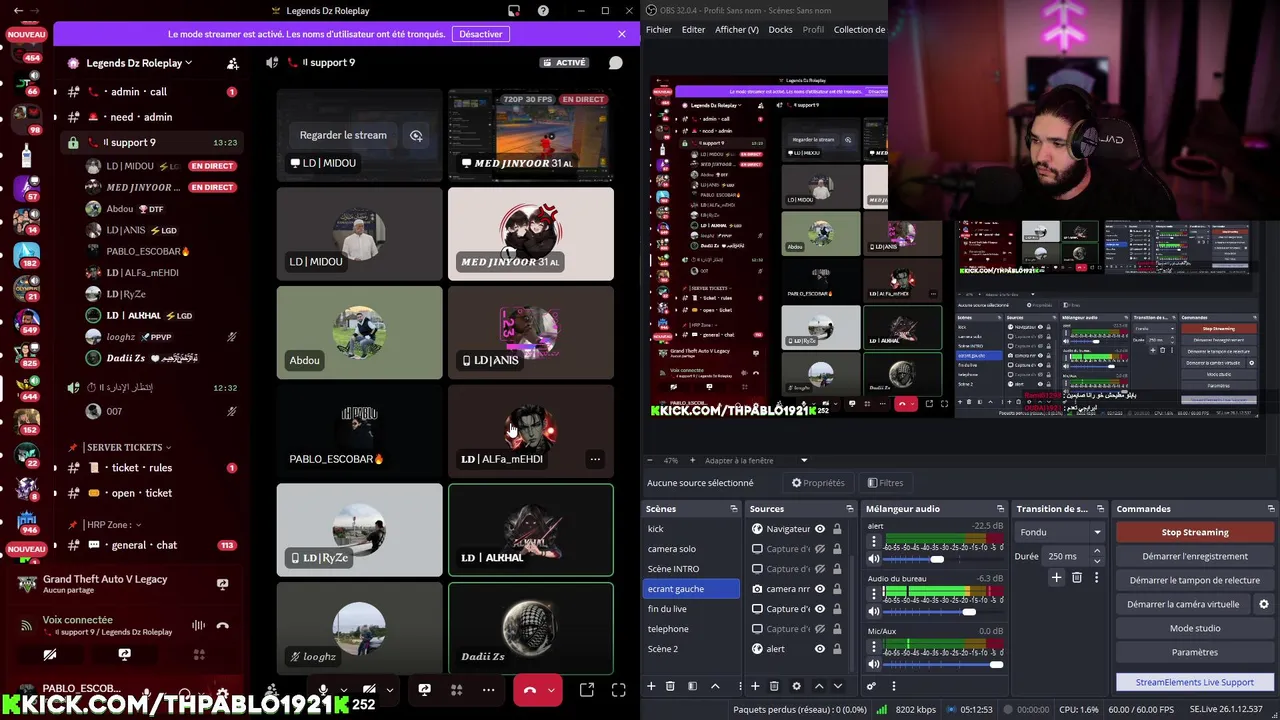Open camera options arrow in the call bar
1280x720 pixels.
point(389,690)
